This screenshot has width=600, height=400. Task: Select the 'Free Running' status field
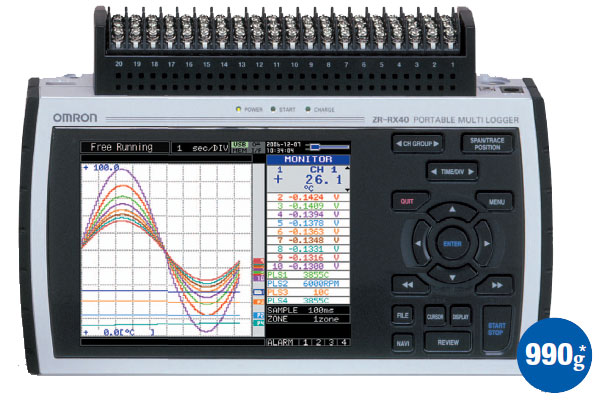[x=124, y=147]
